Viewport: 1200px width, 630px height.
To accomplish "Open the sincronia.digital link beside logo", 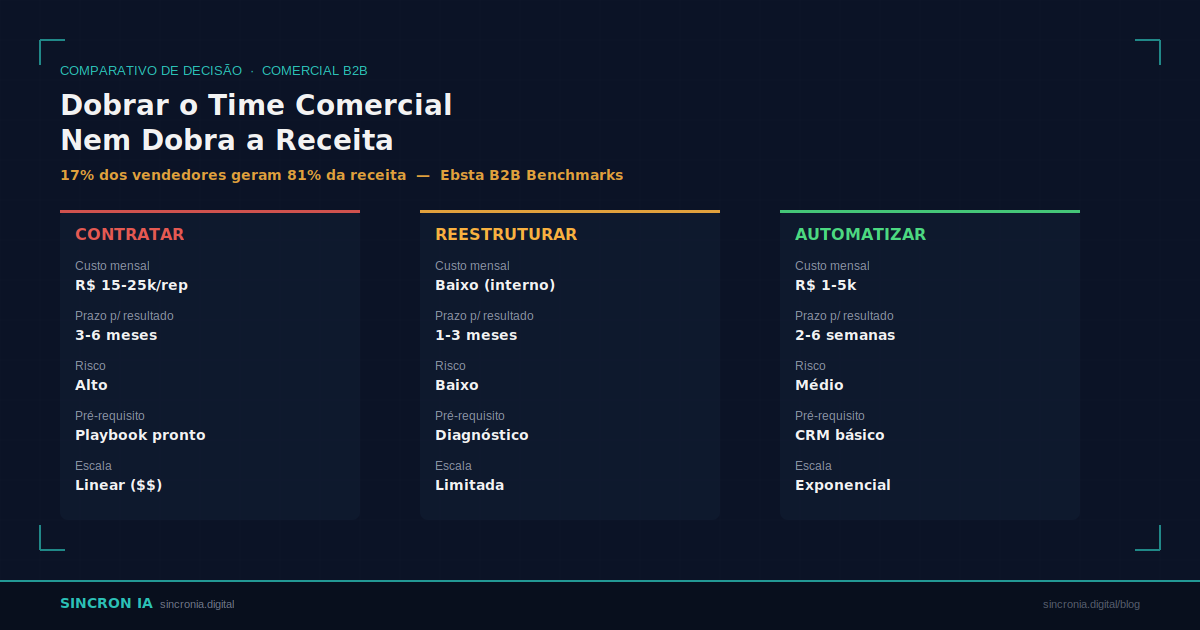I will 197,605.
